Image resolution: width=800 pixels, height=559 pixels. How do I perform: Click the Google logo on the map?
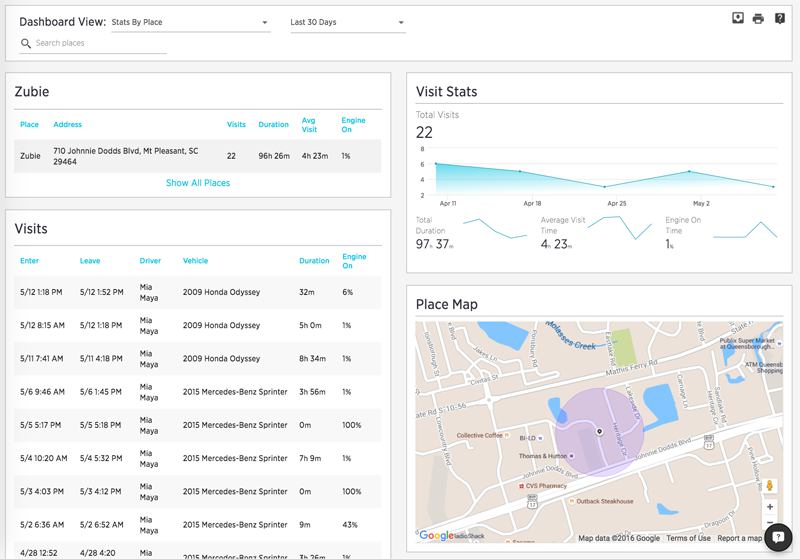(436, 535)
